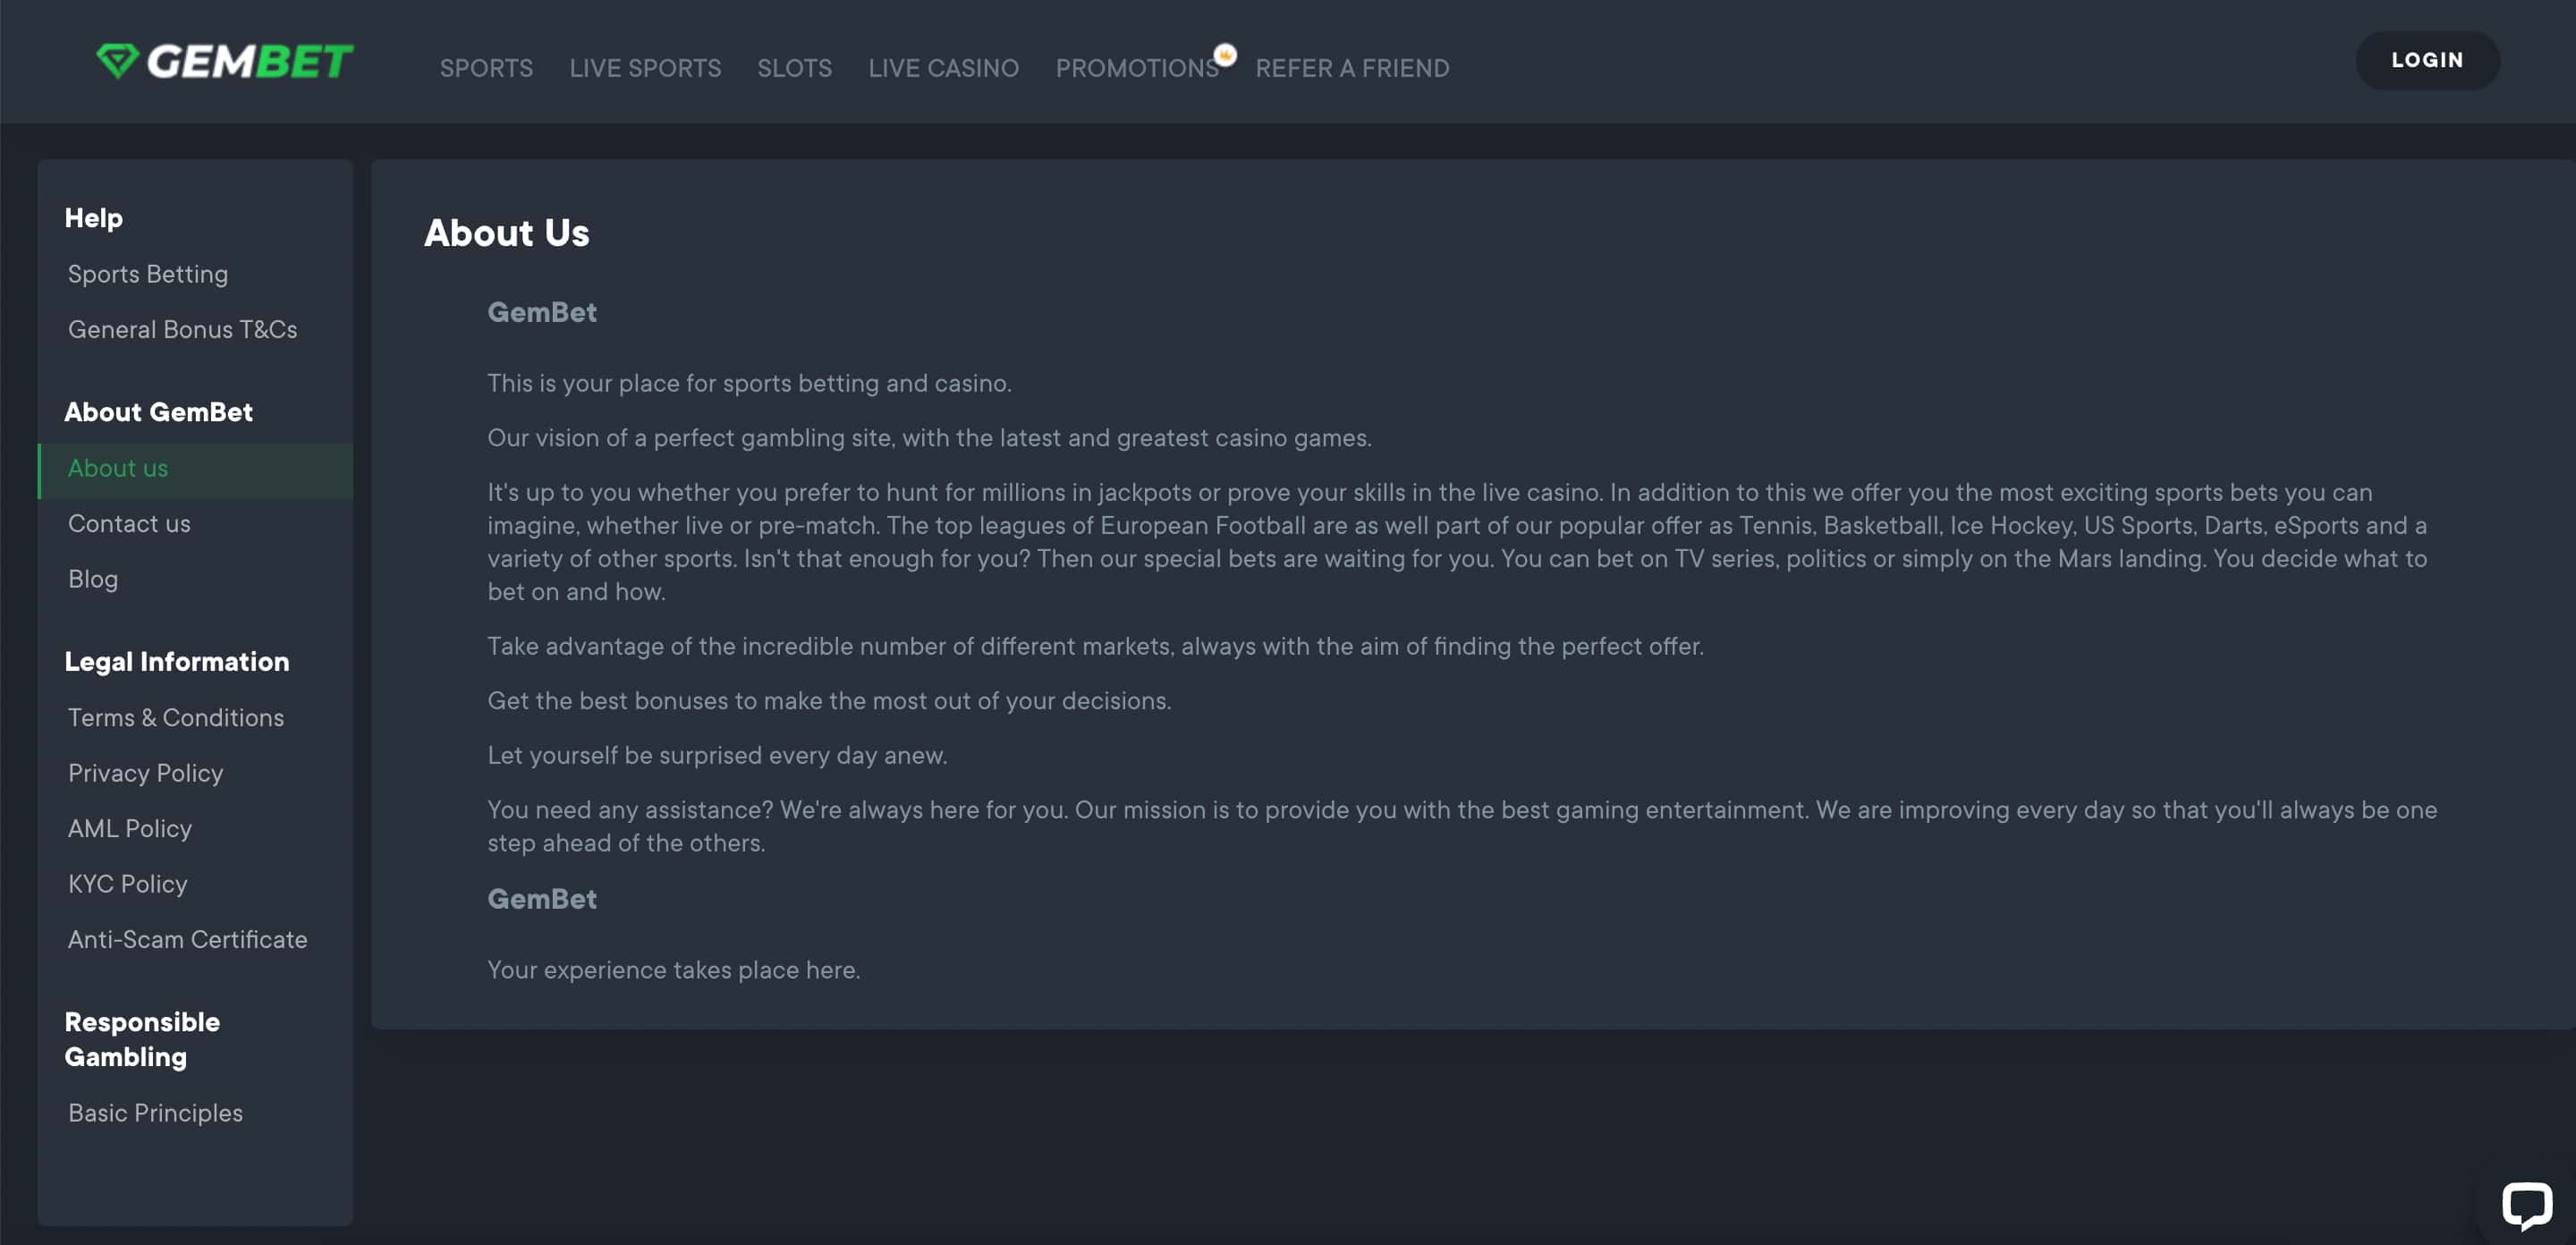Open Terms & Conditions

click(x=176, y=717)
